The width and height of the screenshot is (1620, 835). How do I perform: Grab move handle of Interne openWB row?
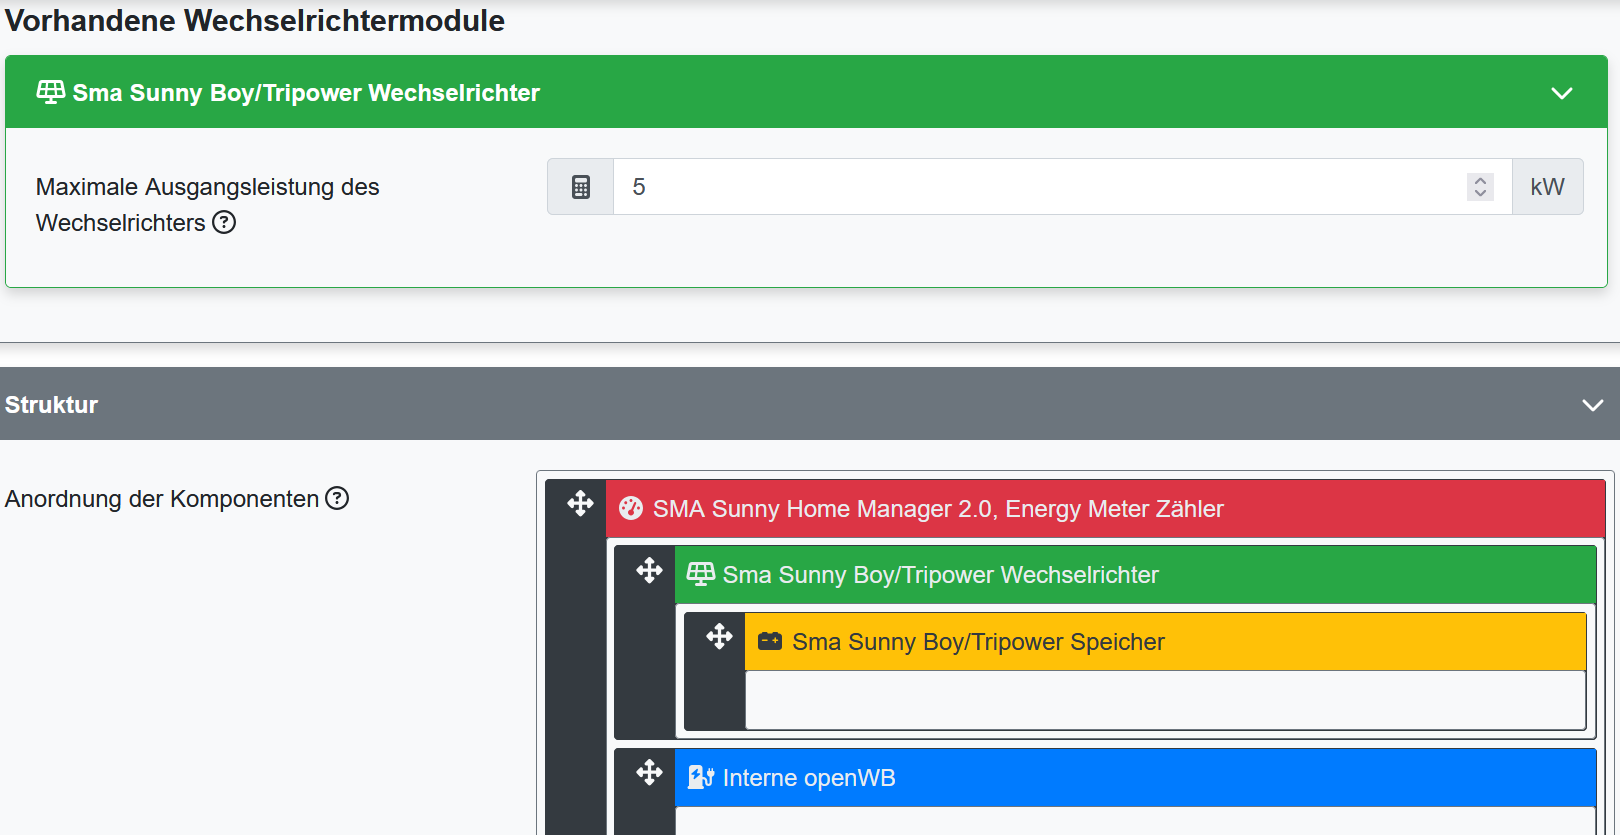649,773
